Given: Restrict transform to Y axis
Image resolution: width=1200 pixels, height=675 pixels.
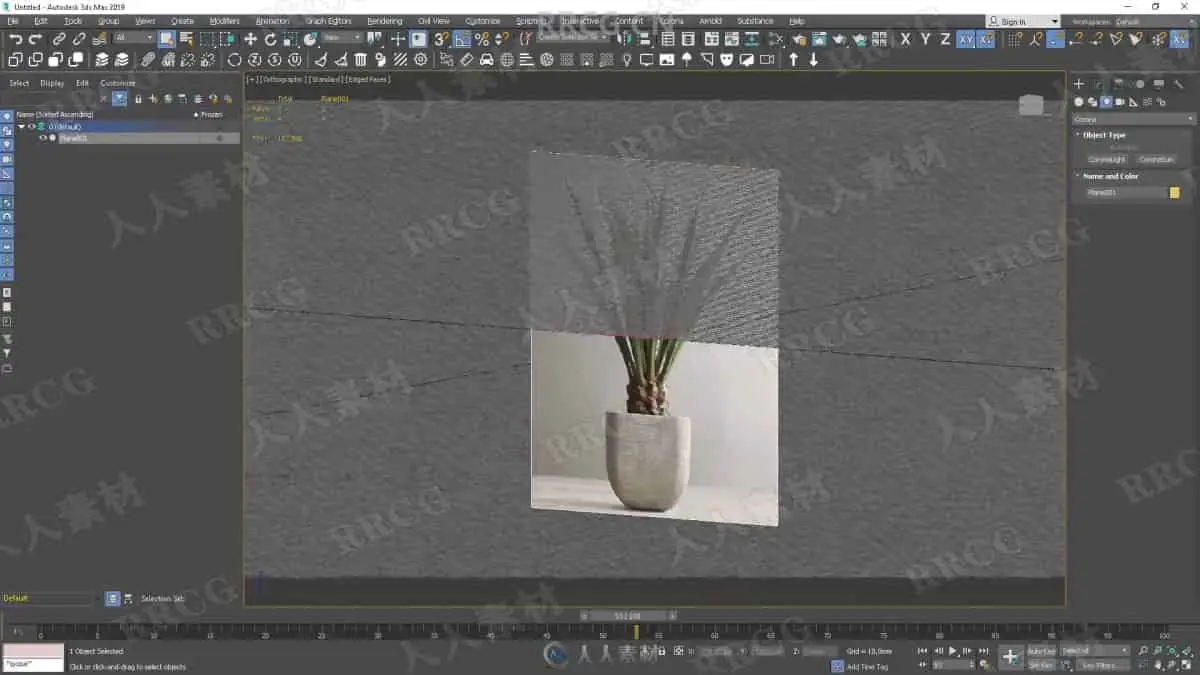Looking at the screenshot, I should (926, 39).
